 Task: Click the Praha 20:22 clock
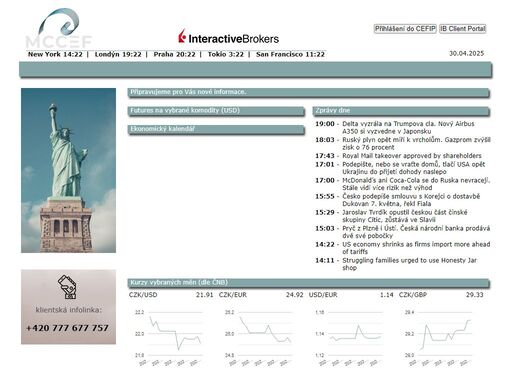tap(174, 54)
